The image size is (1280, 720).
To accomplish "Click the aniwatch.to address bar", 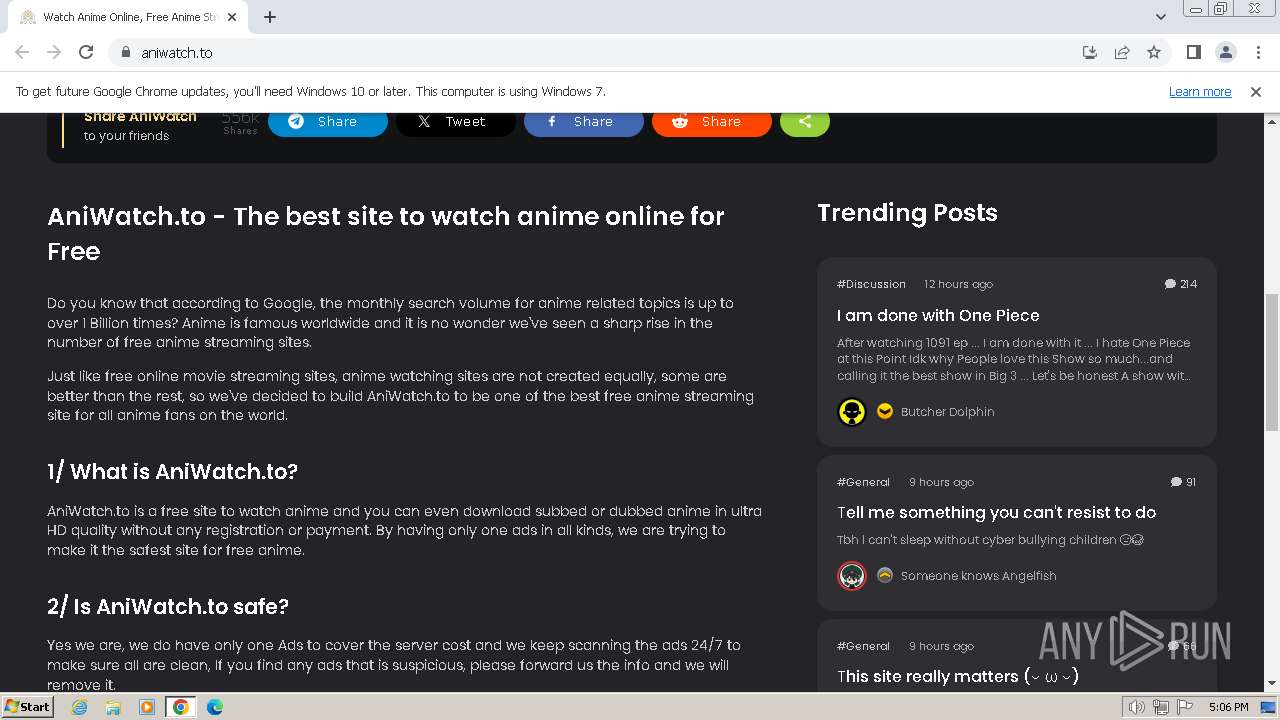I will tap(600, 52).
